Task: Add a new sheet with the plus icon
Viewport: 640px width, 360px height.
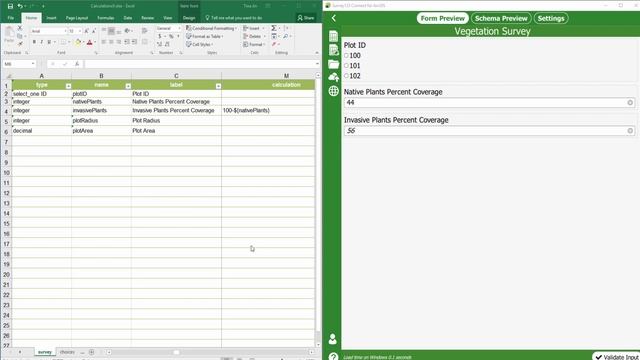Action: [91, 352]
